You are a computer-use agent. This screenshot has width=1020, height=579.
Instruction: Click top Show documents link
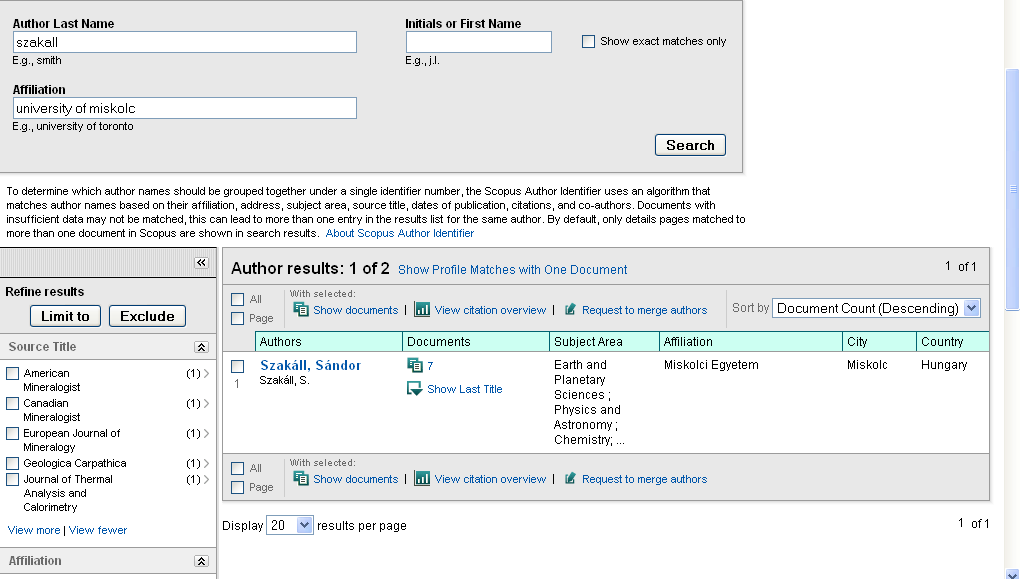[356, 310]
